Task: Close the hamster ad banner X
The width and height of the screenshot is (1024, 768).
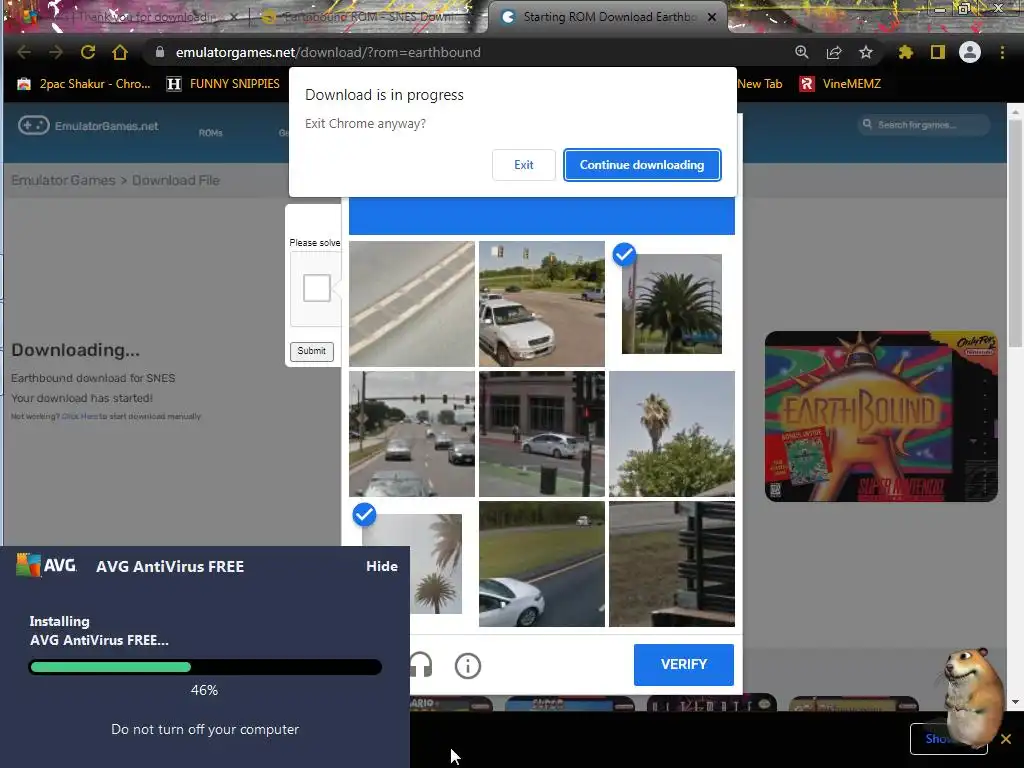Action: (x=1006, y=739)
